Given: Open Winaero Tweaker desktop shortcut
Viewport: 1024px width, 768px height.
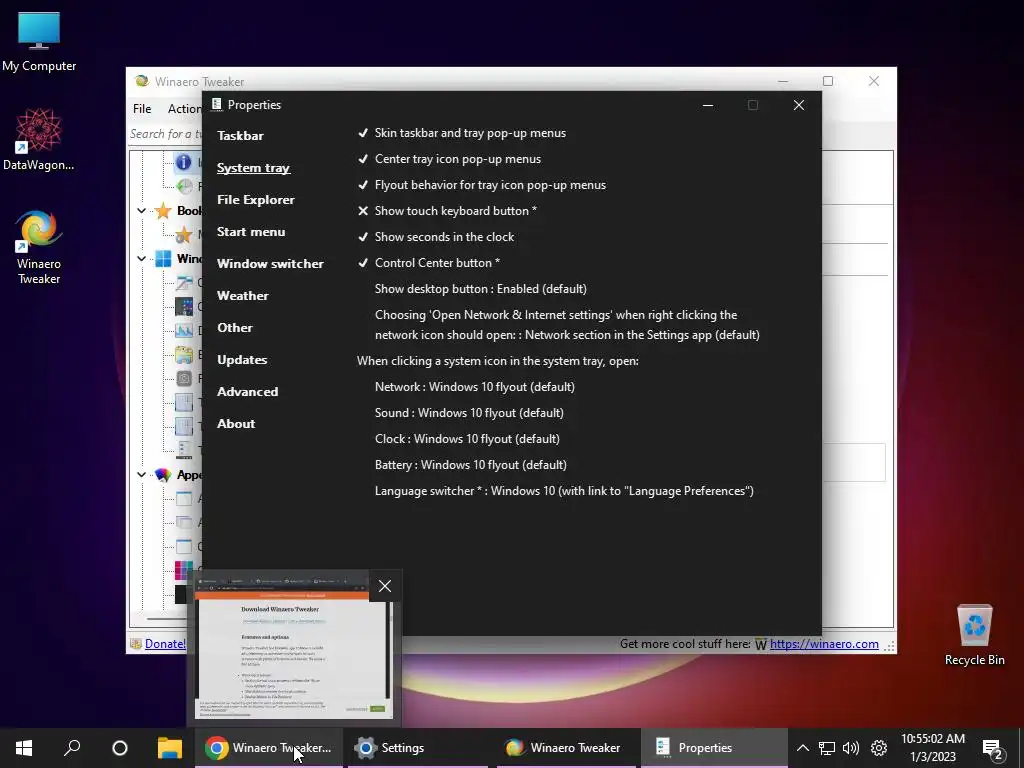Looking at the screenshot, I should coord(39,247).
